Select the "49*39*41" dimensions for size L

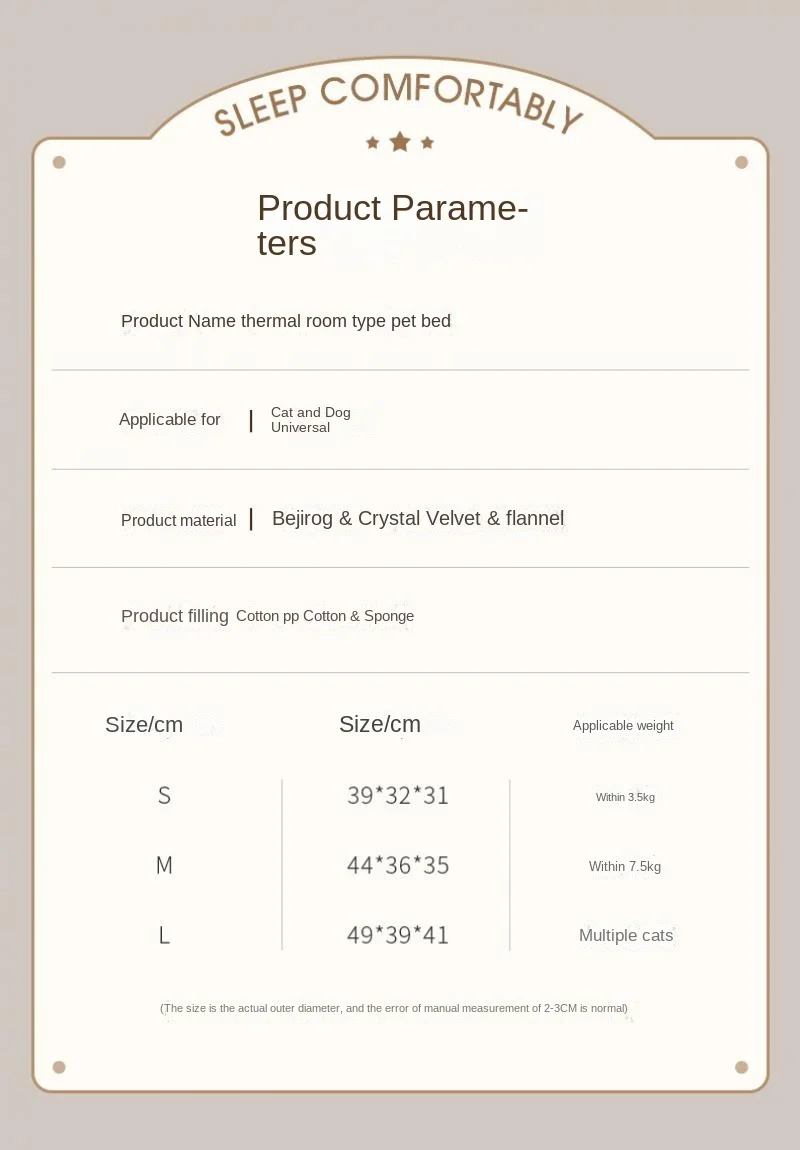[398, 935]
